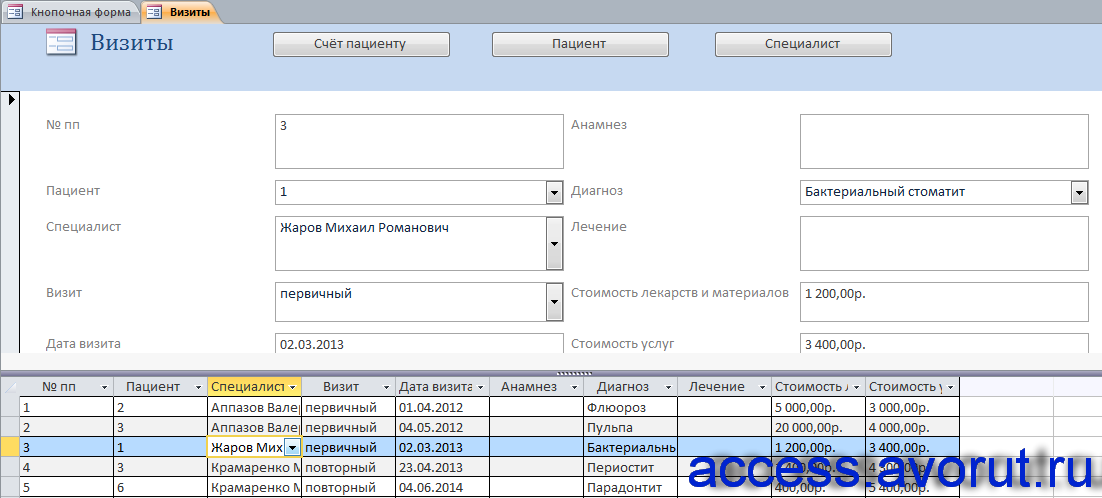
Task: Click the Специалист button in the header
Action: click(x=803, y=44)
